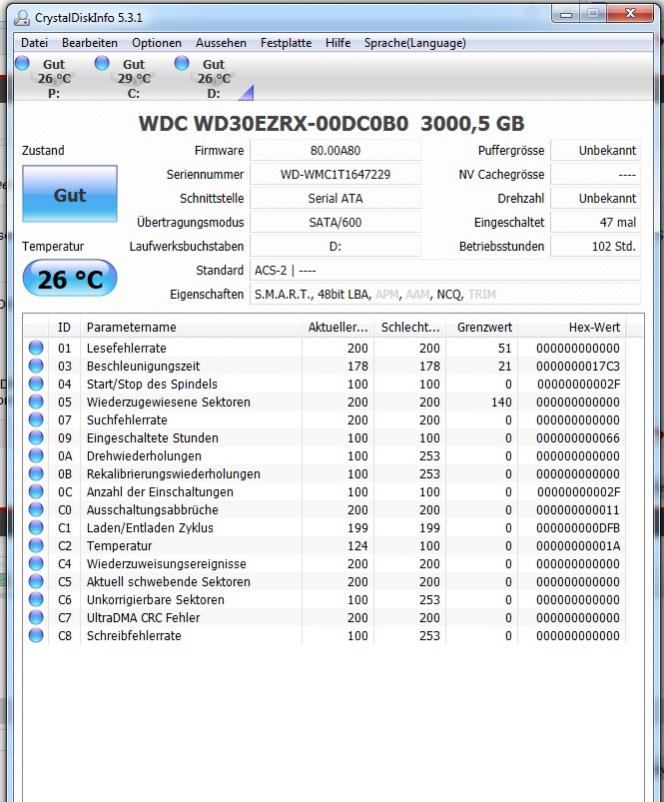Click the drive title WDC WD30EZRX-00DC0B0
The width and height of the screenshot is (664, 802).
click(273, 123)
